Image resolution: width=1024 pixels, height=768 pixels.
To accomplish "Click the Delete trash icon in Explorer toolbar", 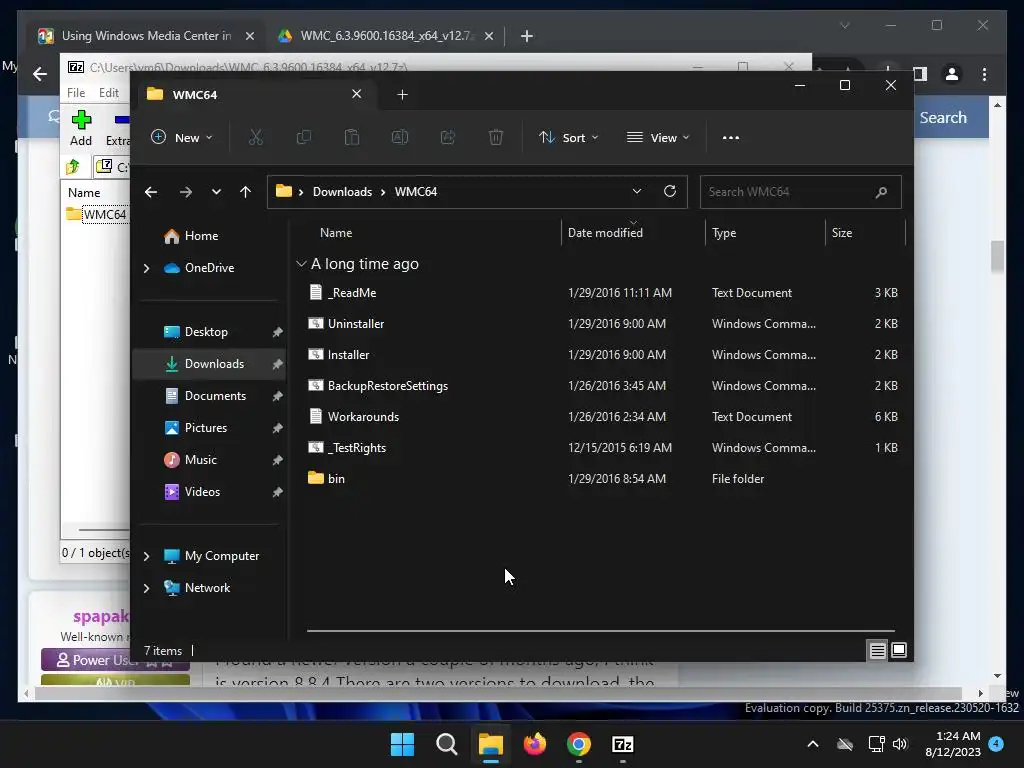I will click(496, 138).
